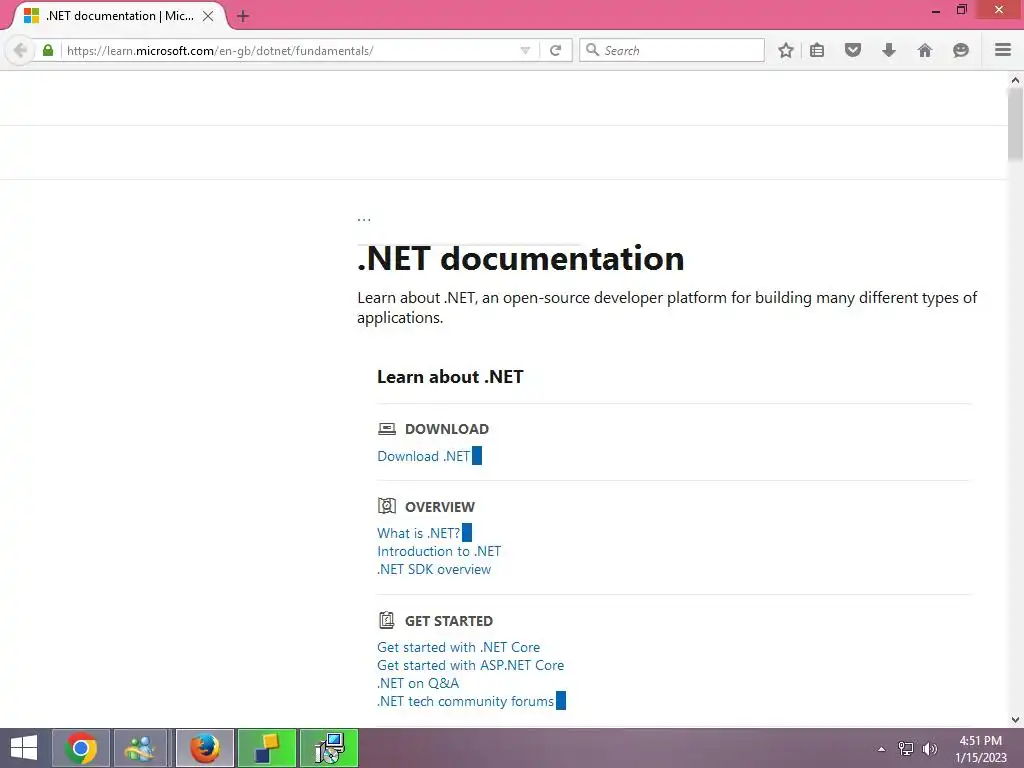Open the .NET on Q&A link

coord(418,683)
